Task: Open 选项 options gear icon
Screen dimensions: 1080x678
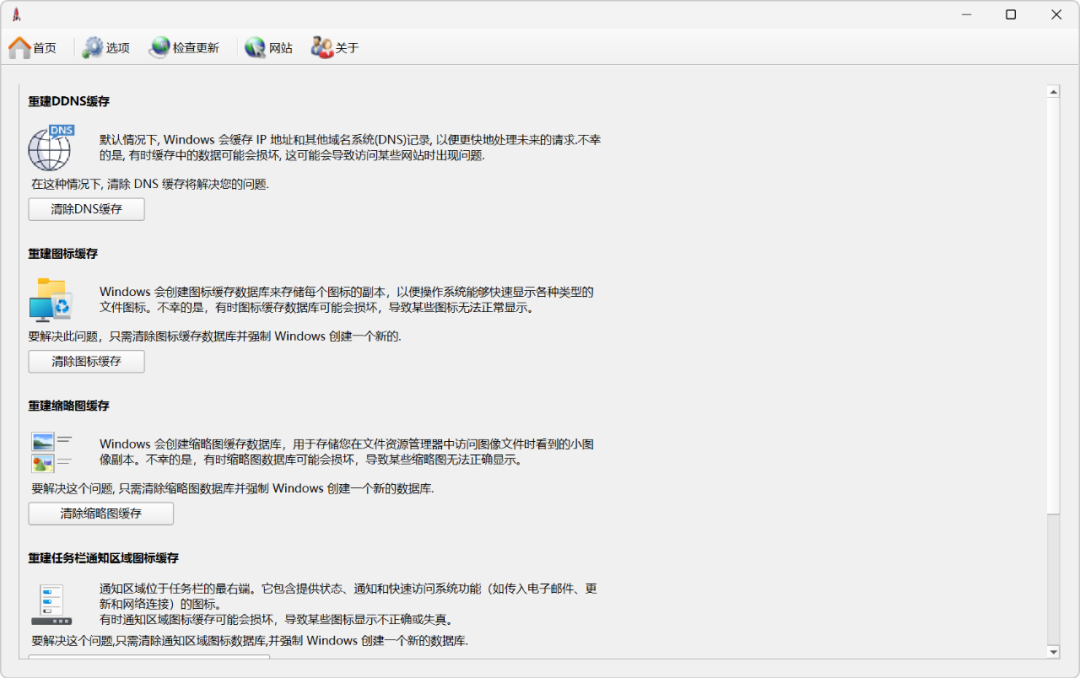Action: (x=92, y=48)
